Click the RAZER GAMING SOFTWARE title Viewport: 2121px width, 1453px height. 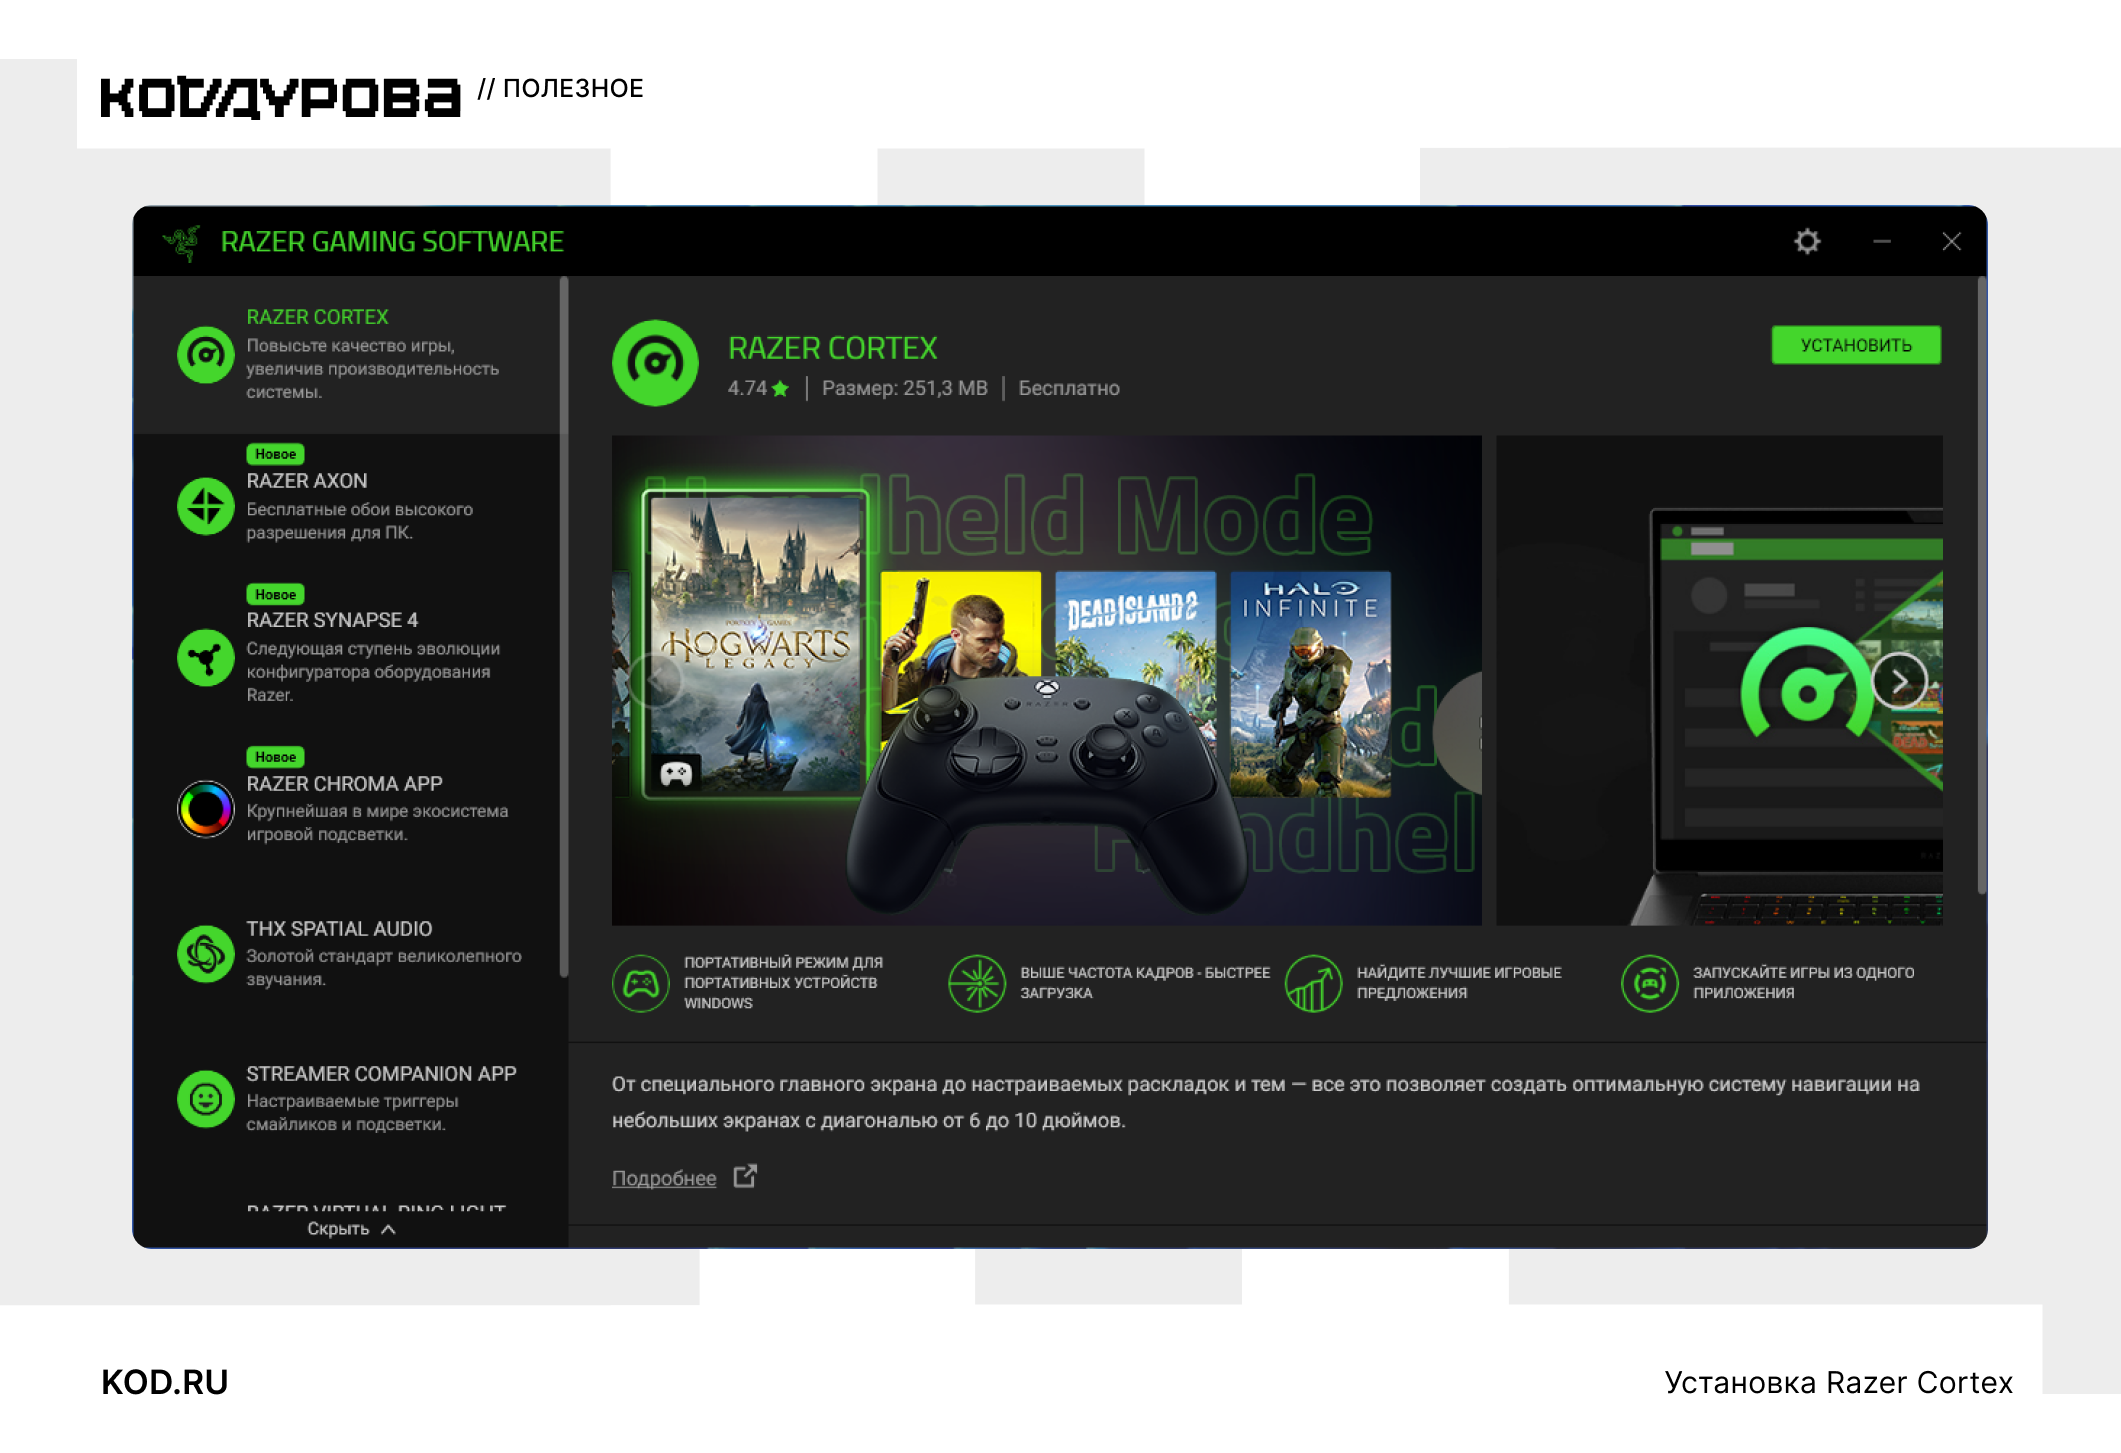[x=392, y=242]
